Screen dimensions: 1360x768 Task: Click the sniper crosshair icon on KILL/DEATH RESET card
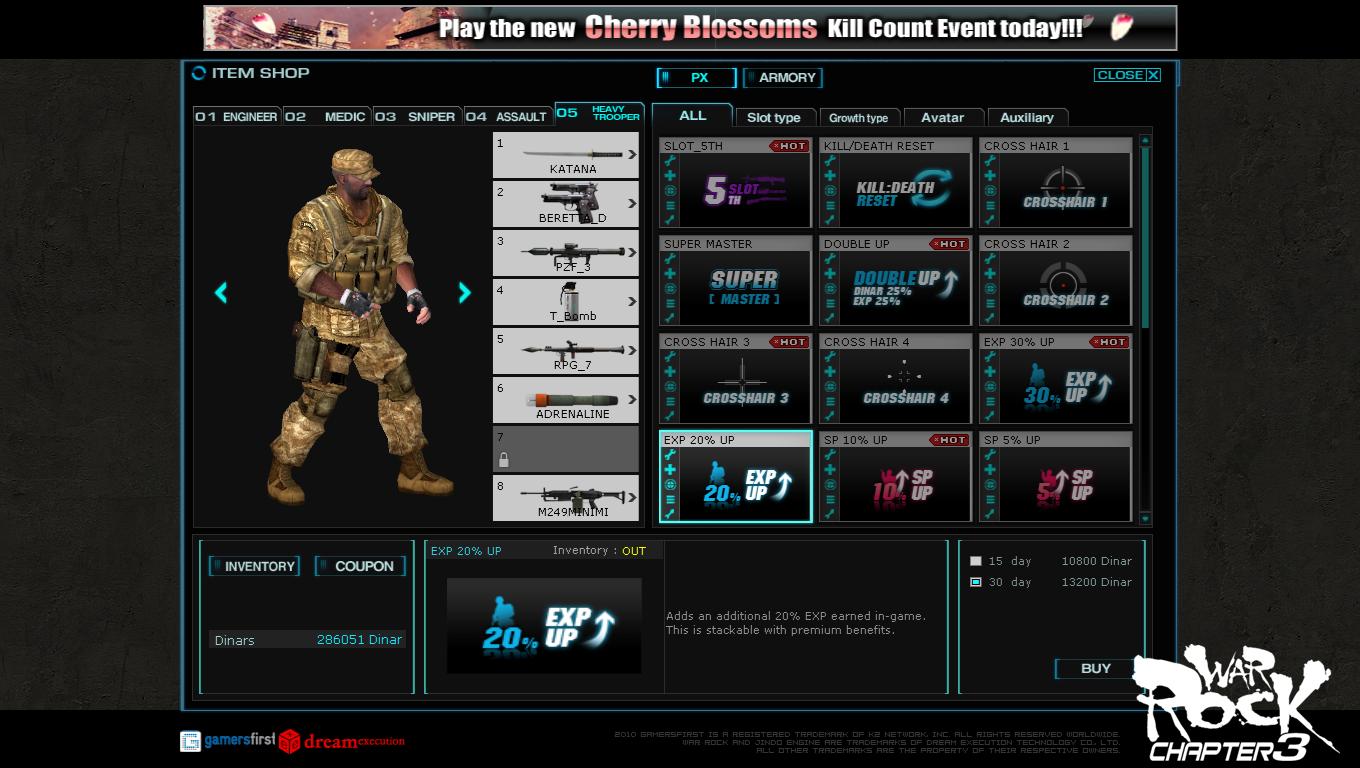tap(830, 190)
